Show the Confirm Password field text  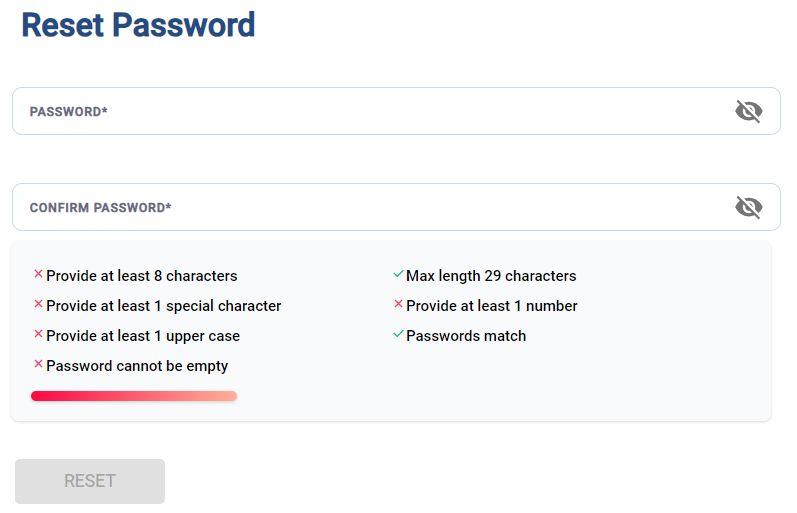748,207
